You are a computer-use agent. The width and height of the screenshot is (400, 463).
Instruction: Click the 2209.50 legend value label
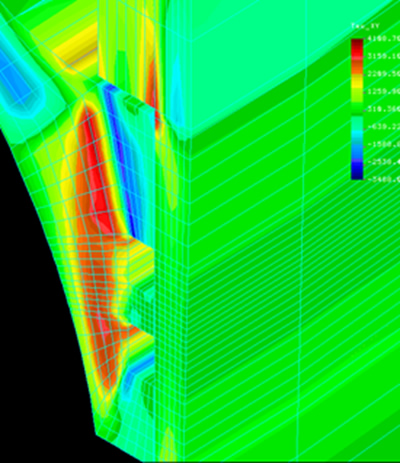[x=382, y=74]
